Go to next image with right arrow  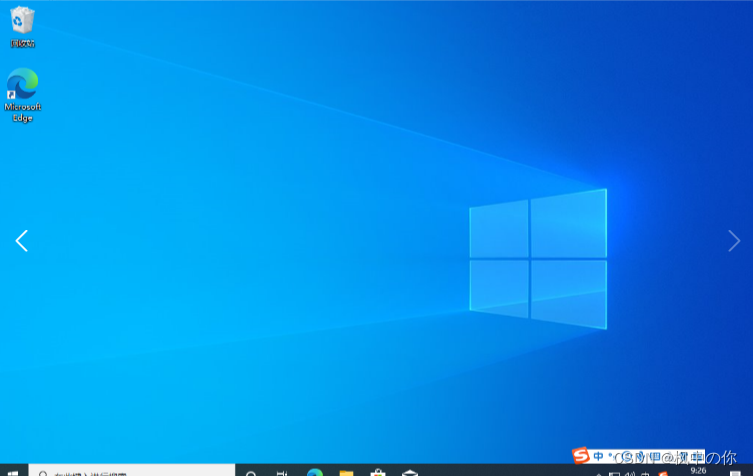(x=734, y=241)
